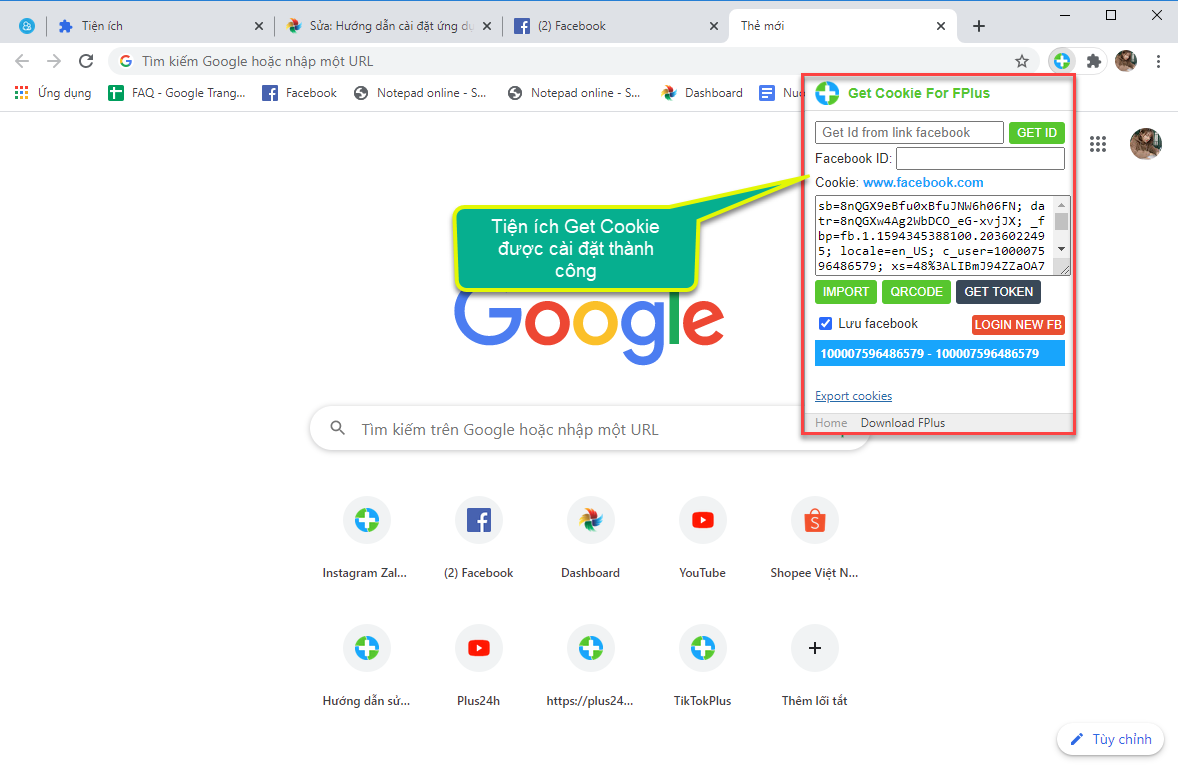1178x771 pixels.
Task: Reload the page with refresh icon
Action: pos(86,61)
